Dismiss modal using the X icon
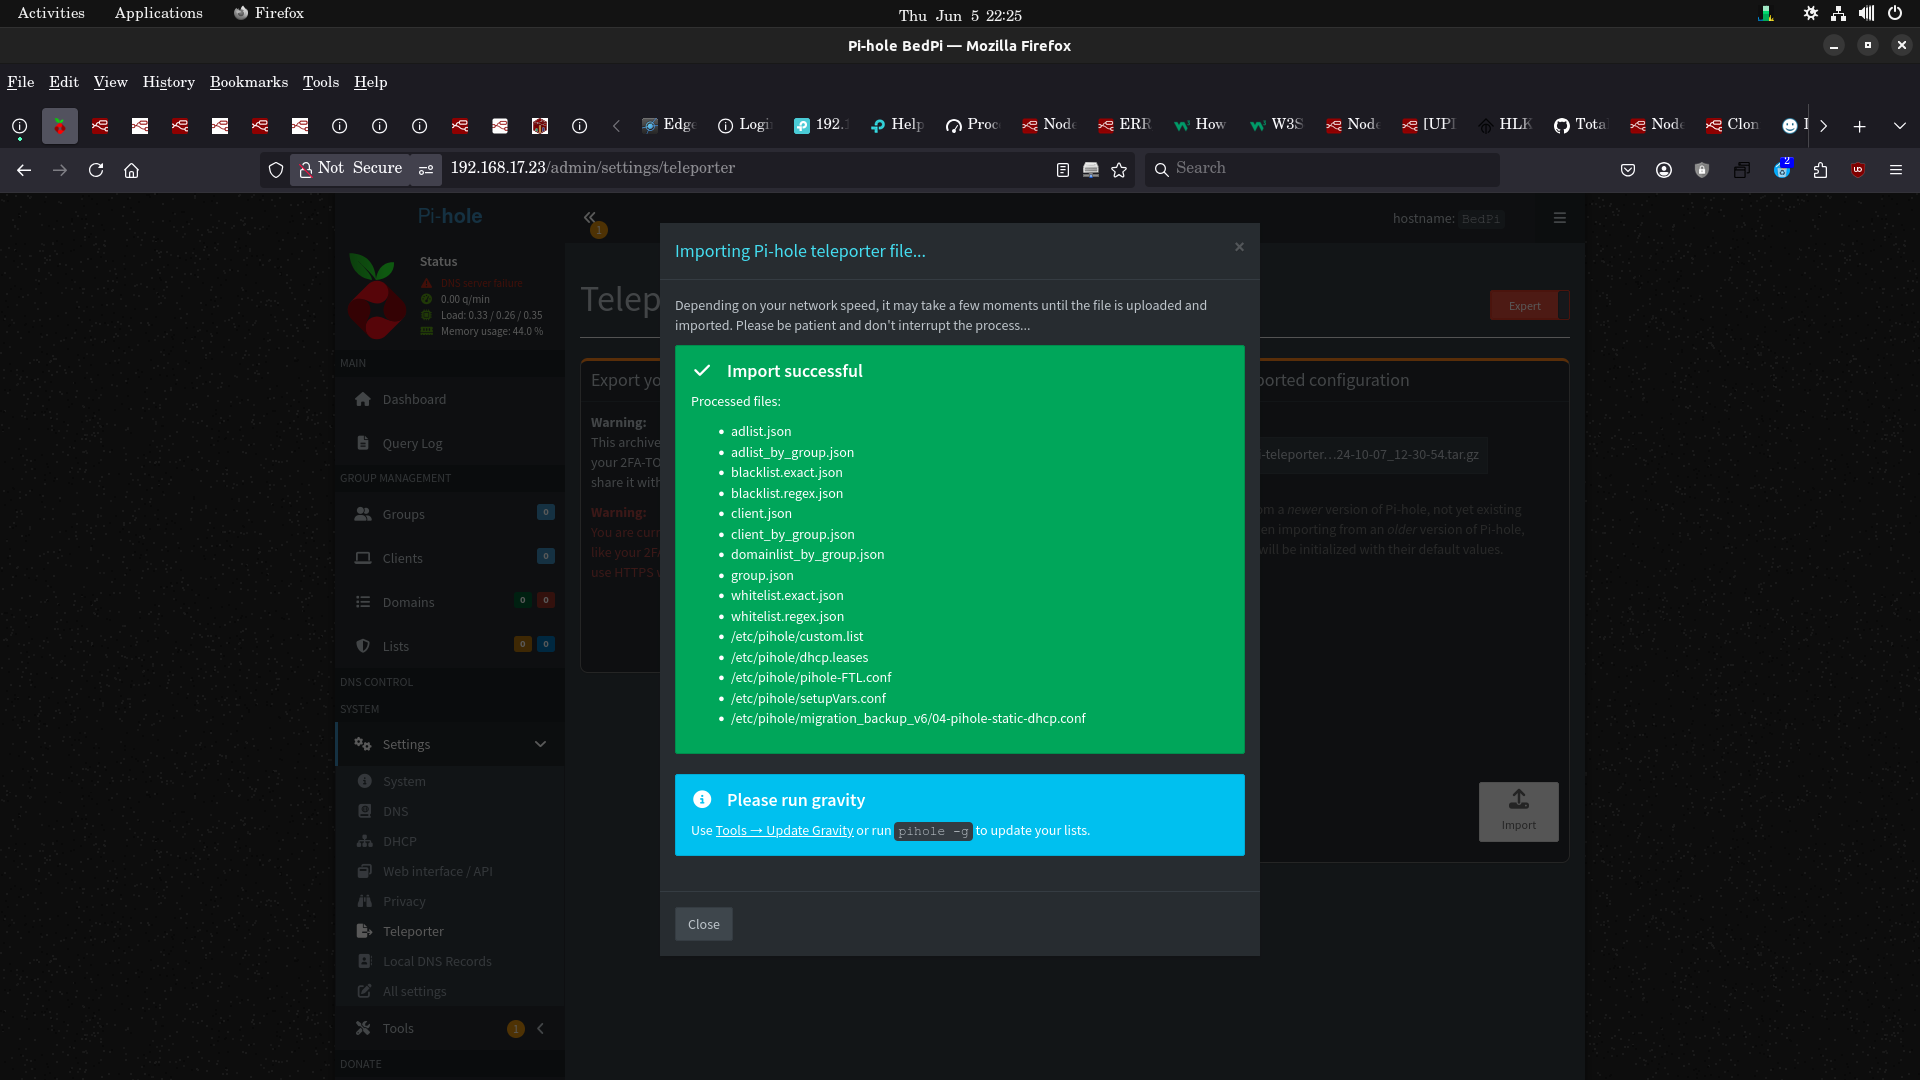Viewport: 1920px width, 1080px height. [1239, 247]
